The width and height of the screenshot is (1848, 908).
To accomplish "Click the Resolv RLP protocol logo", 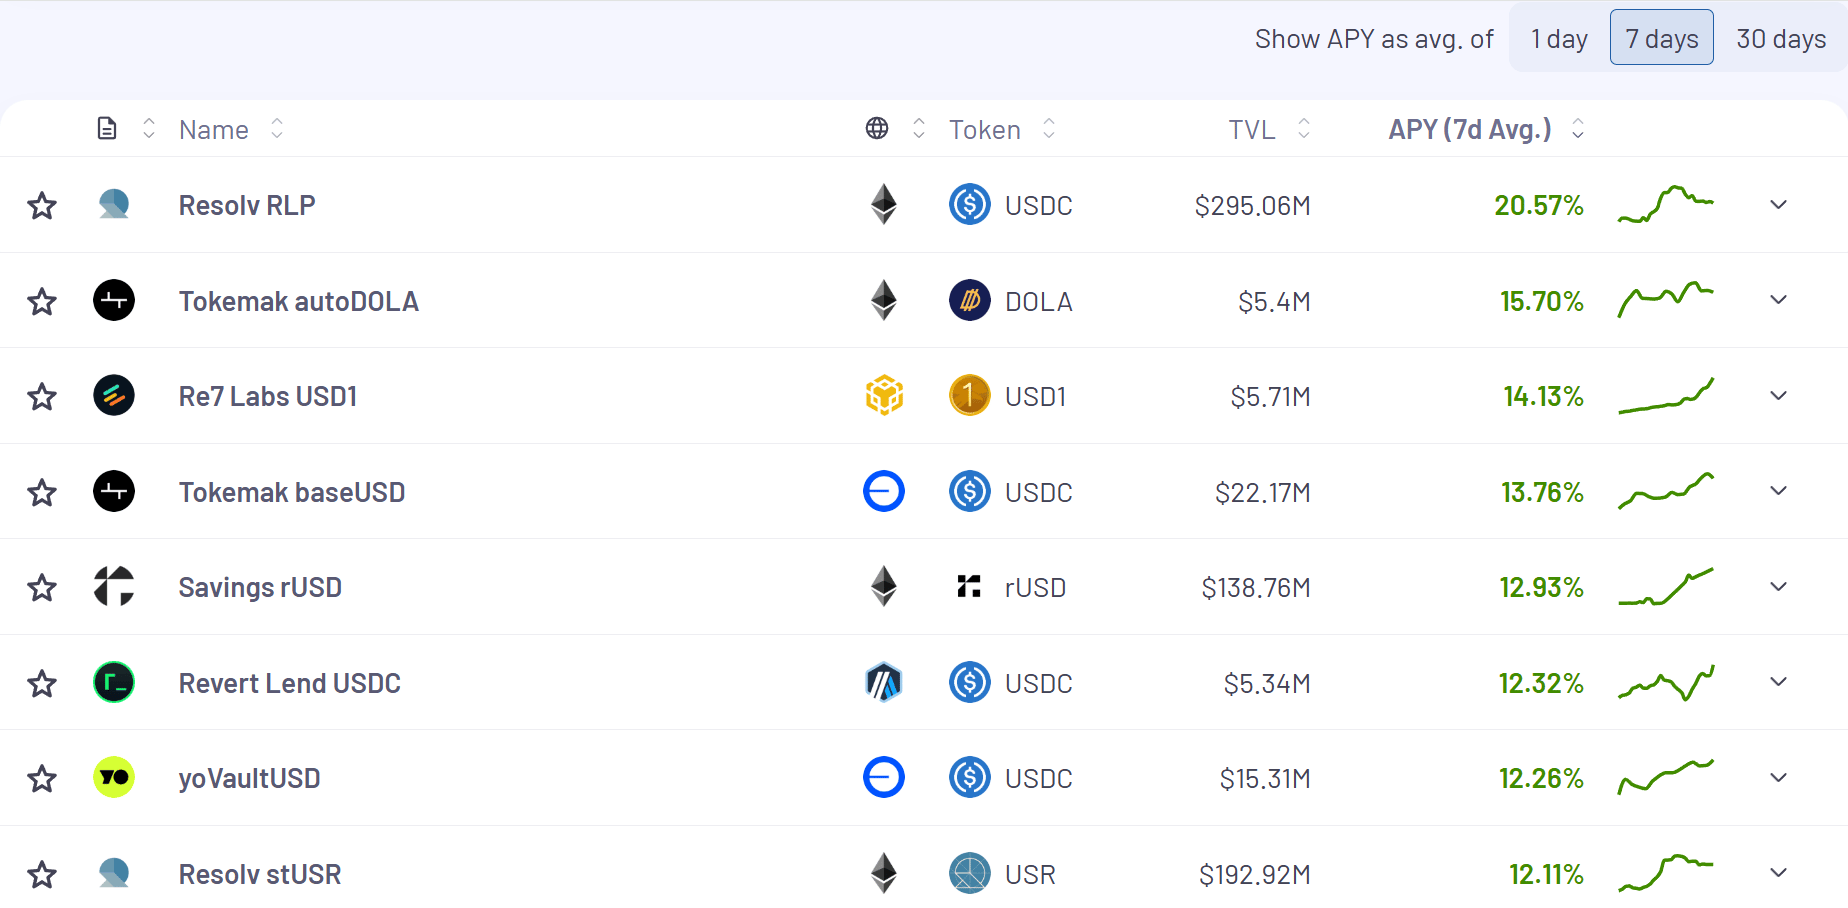I will coord(114,205).
